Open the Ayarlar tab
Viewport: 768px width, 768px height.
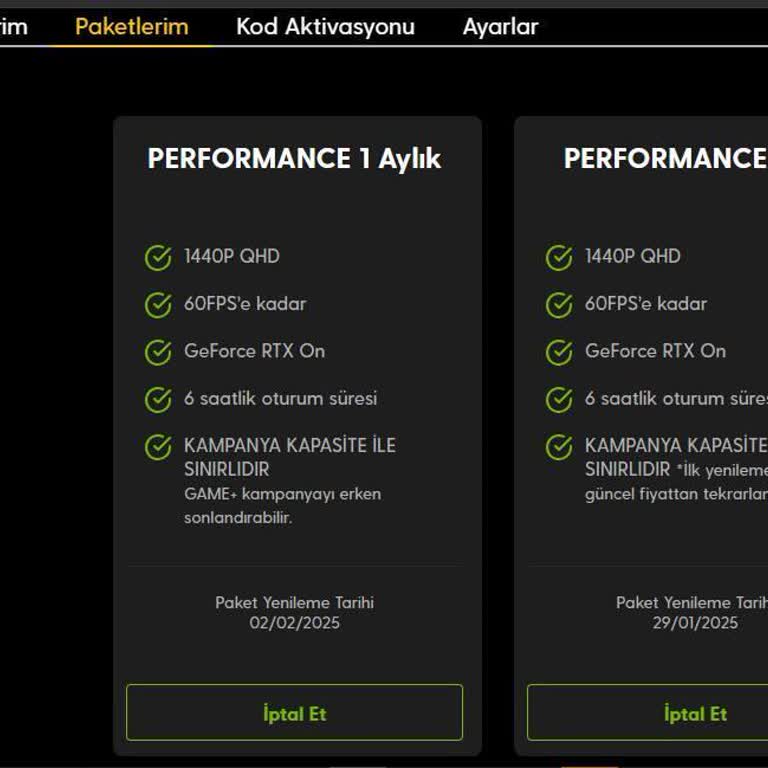pos(500,27)
